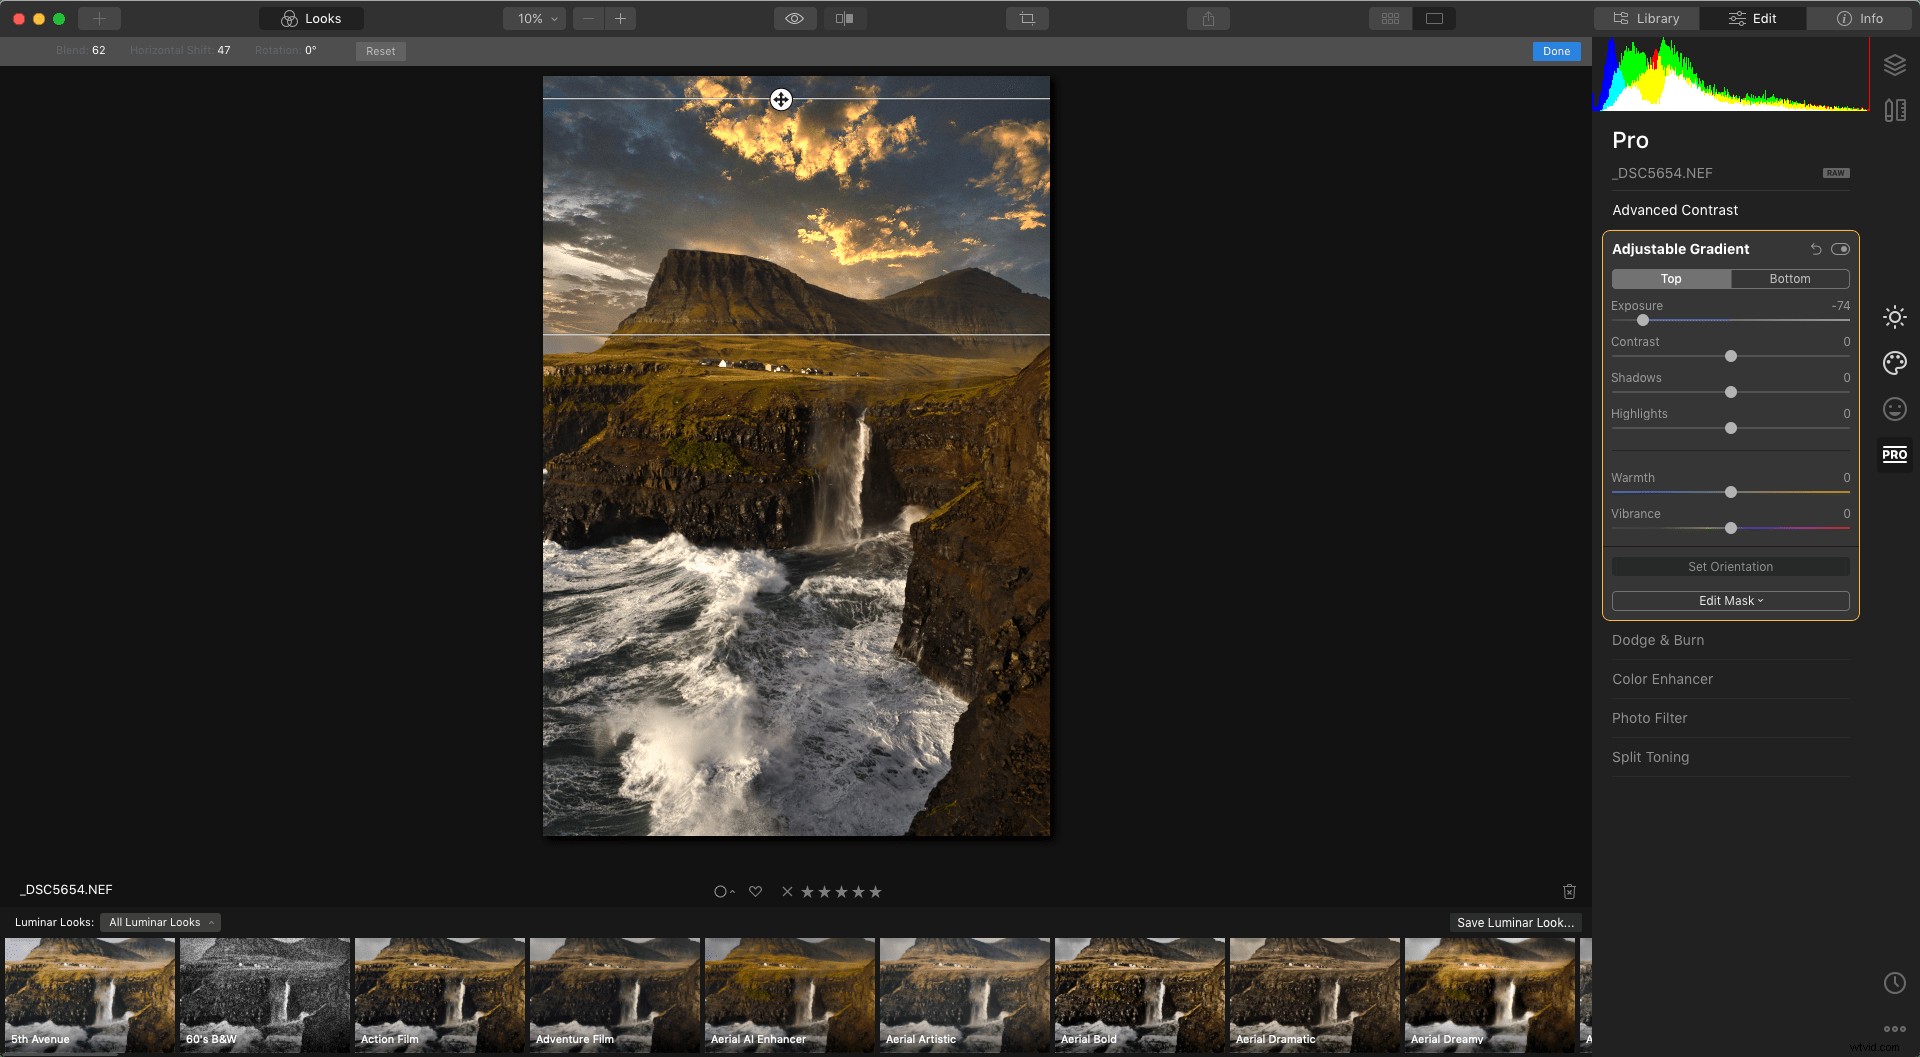
Task: Select the Essentials sun icon in sidebar
Action: [x=1895, y=316]
